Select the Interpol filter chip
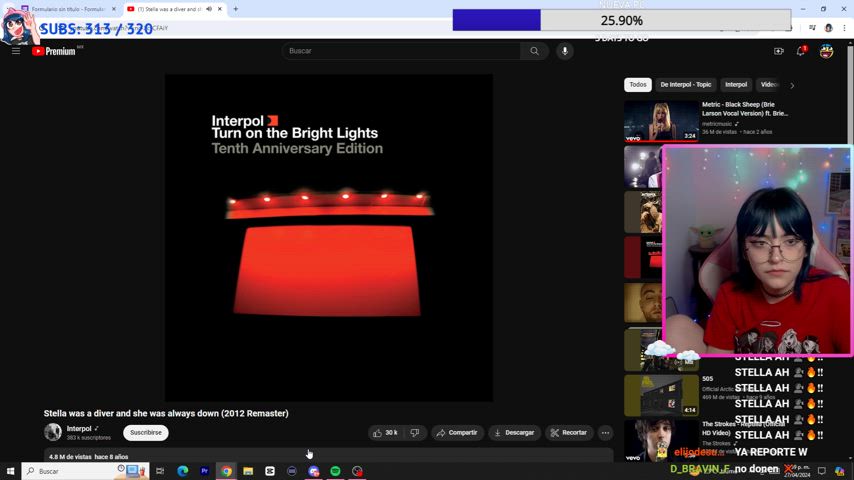Screen dimensions: 854x480 point(736,84)
